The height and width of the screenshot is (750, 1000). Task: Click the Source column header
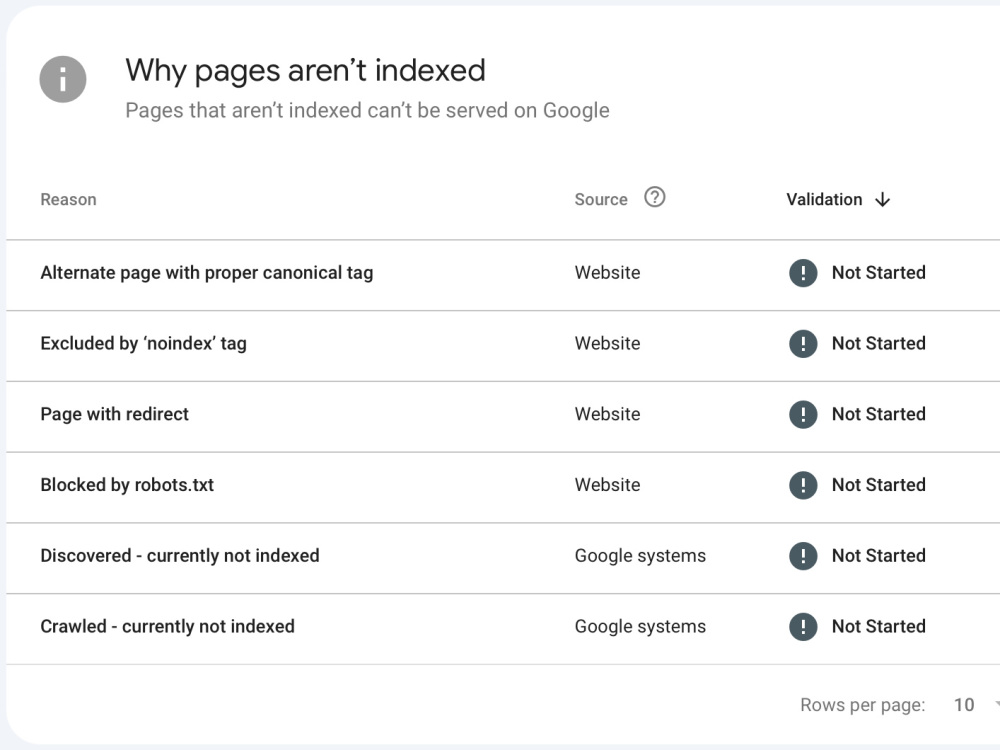(601, 200)
